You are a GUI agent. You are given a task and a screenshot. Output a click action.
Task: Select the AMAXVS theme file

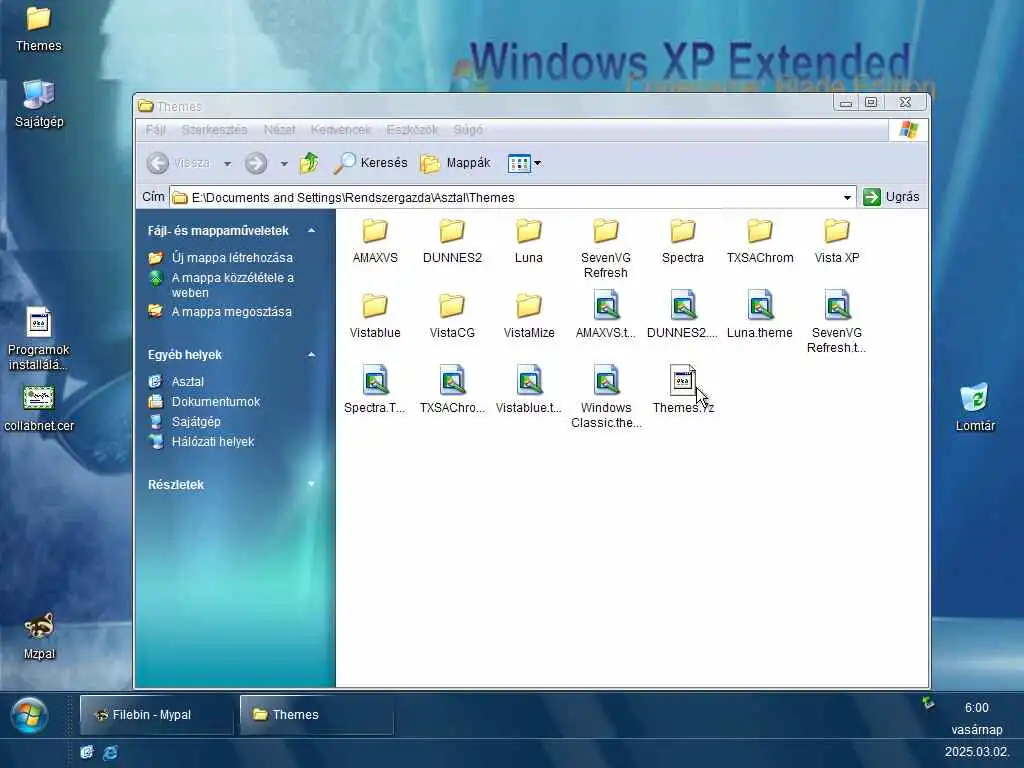tap(605, 315)
